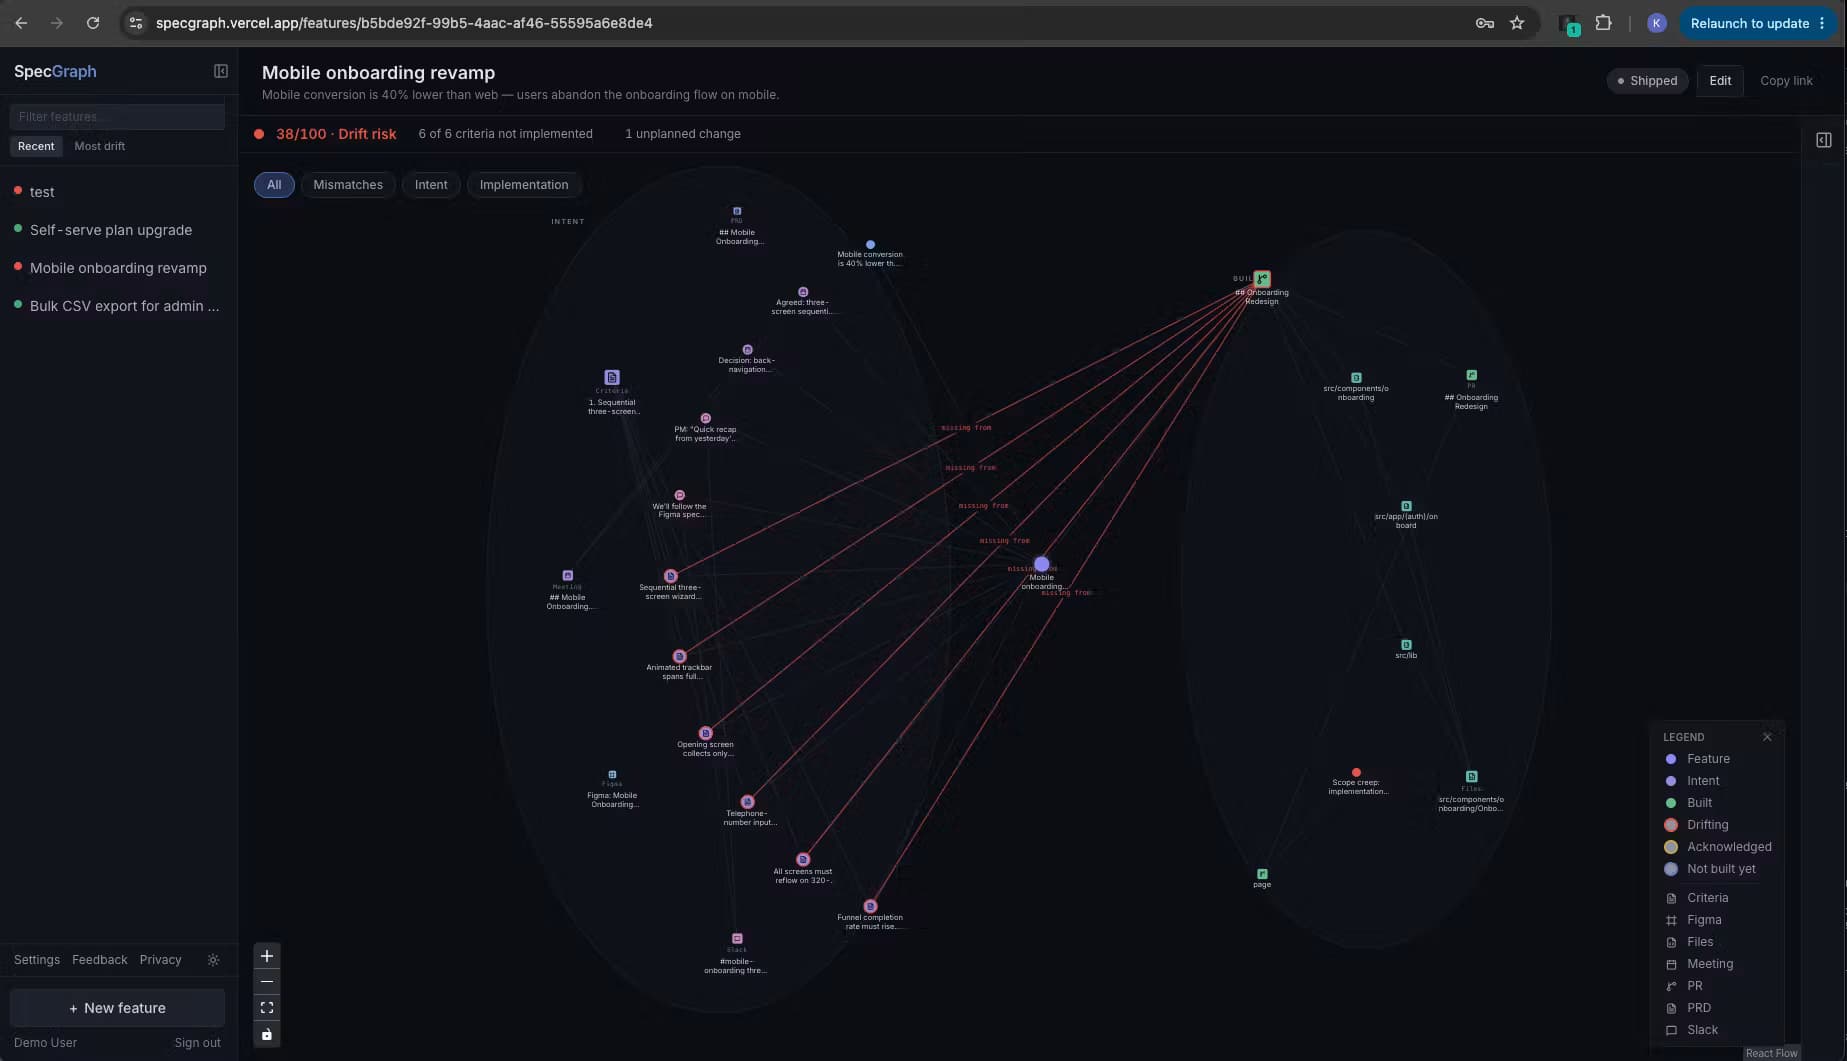Image resolution: width=1847 pixels, height=1061 pixels.
Task: Open the test feature
Action: pos(119,192)
